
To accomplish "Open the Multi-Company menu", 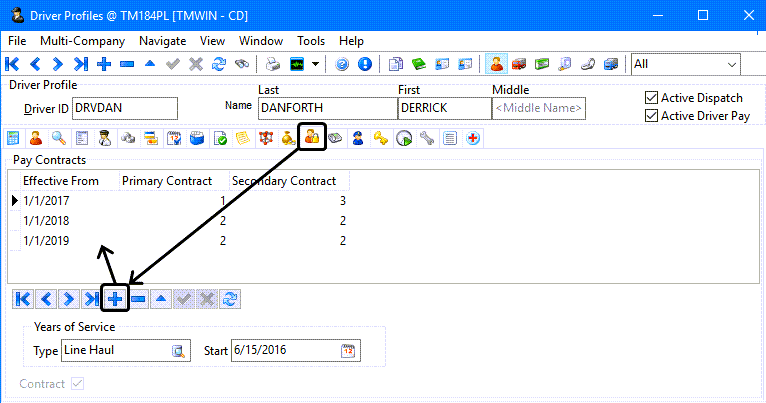I will (83, 41).
